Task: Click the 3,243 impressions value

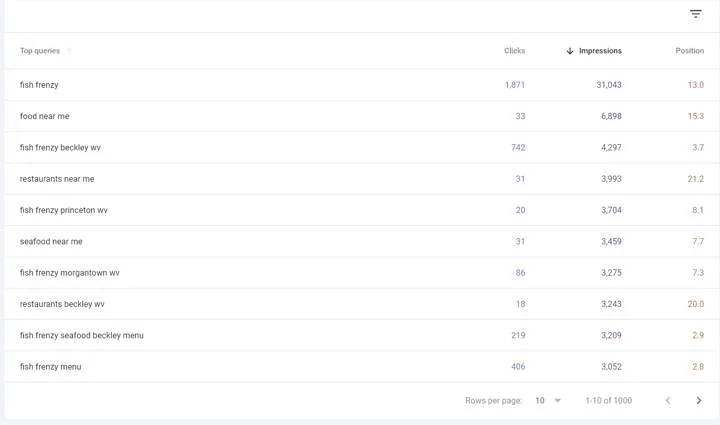Action: point(611,304)
